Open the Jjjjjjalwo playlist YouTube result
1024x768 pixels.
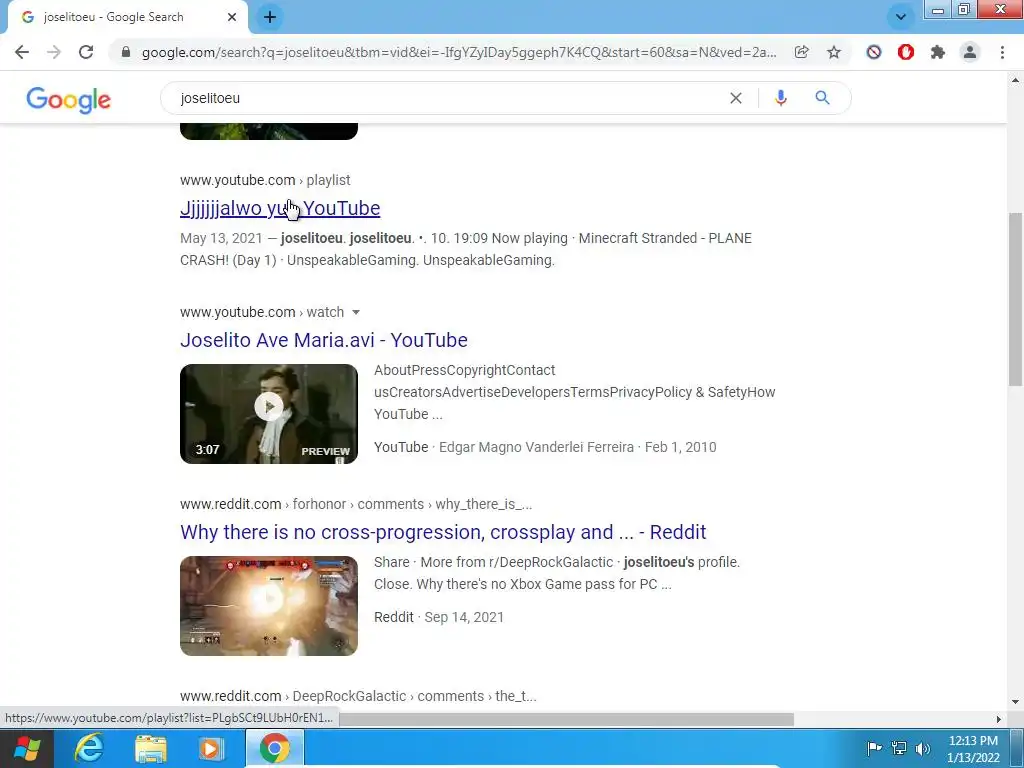280,208
